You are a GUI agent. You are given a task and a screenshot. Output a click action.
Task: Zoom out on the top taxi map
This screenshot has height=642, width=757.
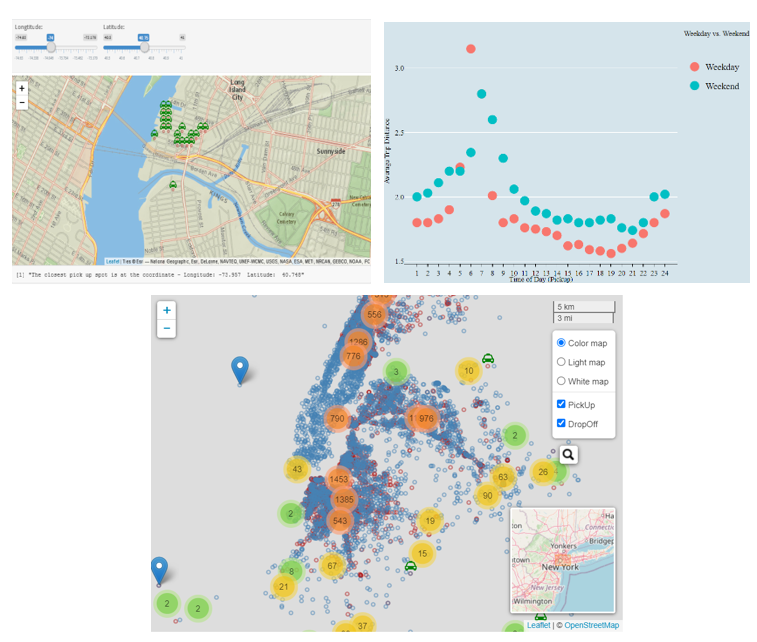pyautogui.click(x=22, y=102)
